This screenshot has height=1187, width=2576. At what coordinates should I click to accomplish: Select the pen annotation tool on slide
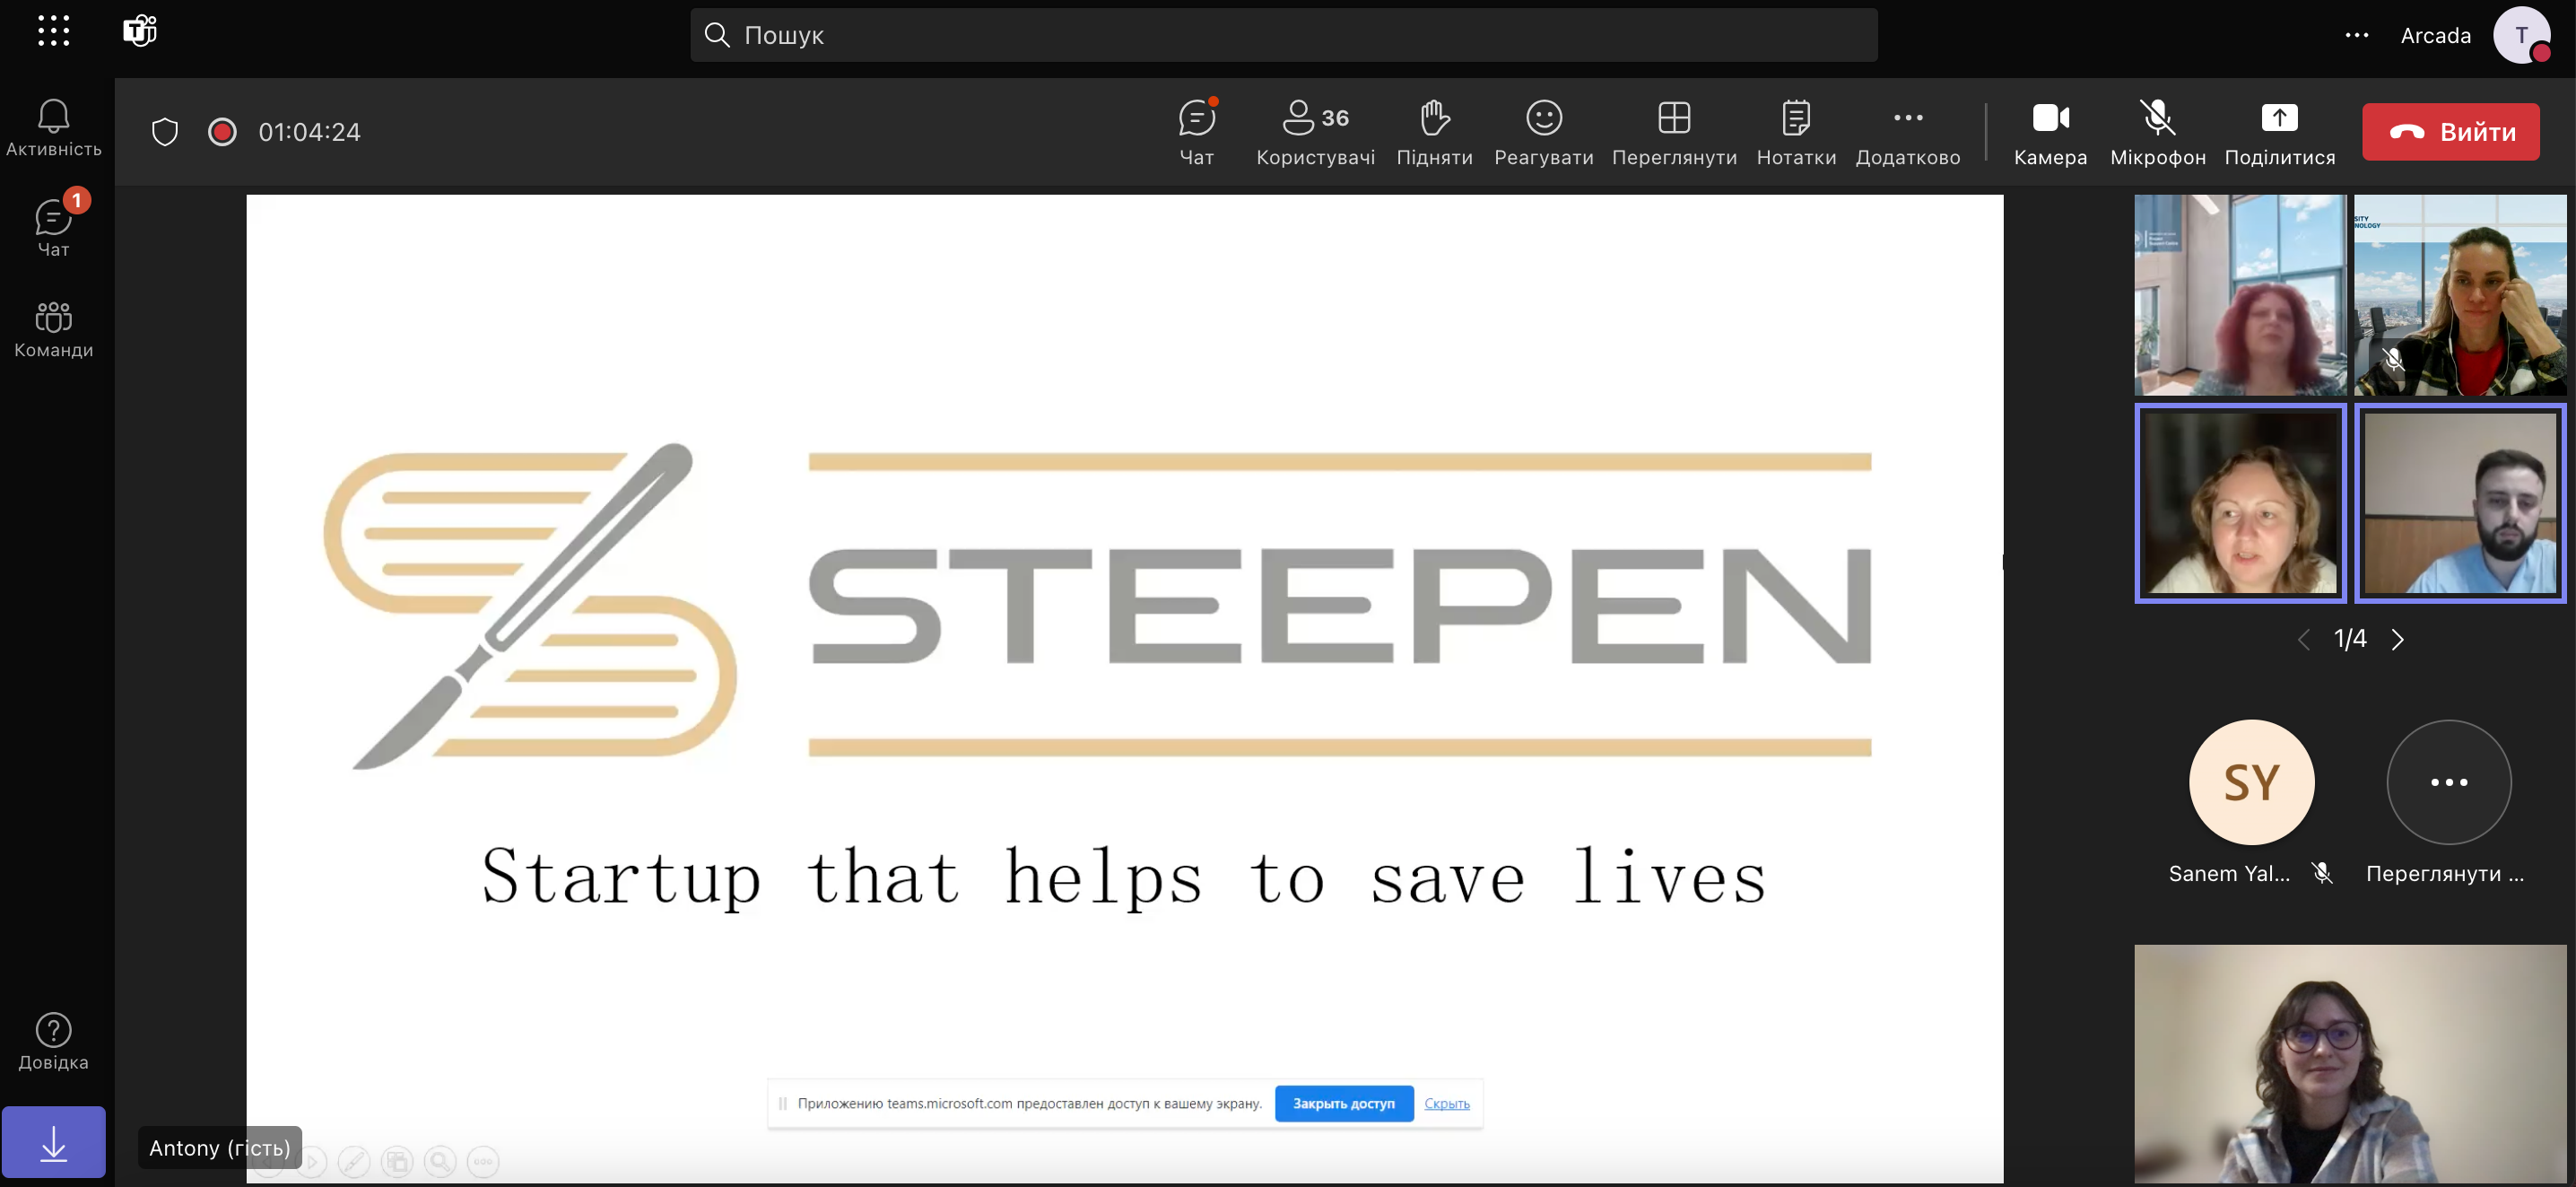354,1162
